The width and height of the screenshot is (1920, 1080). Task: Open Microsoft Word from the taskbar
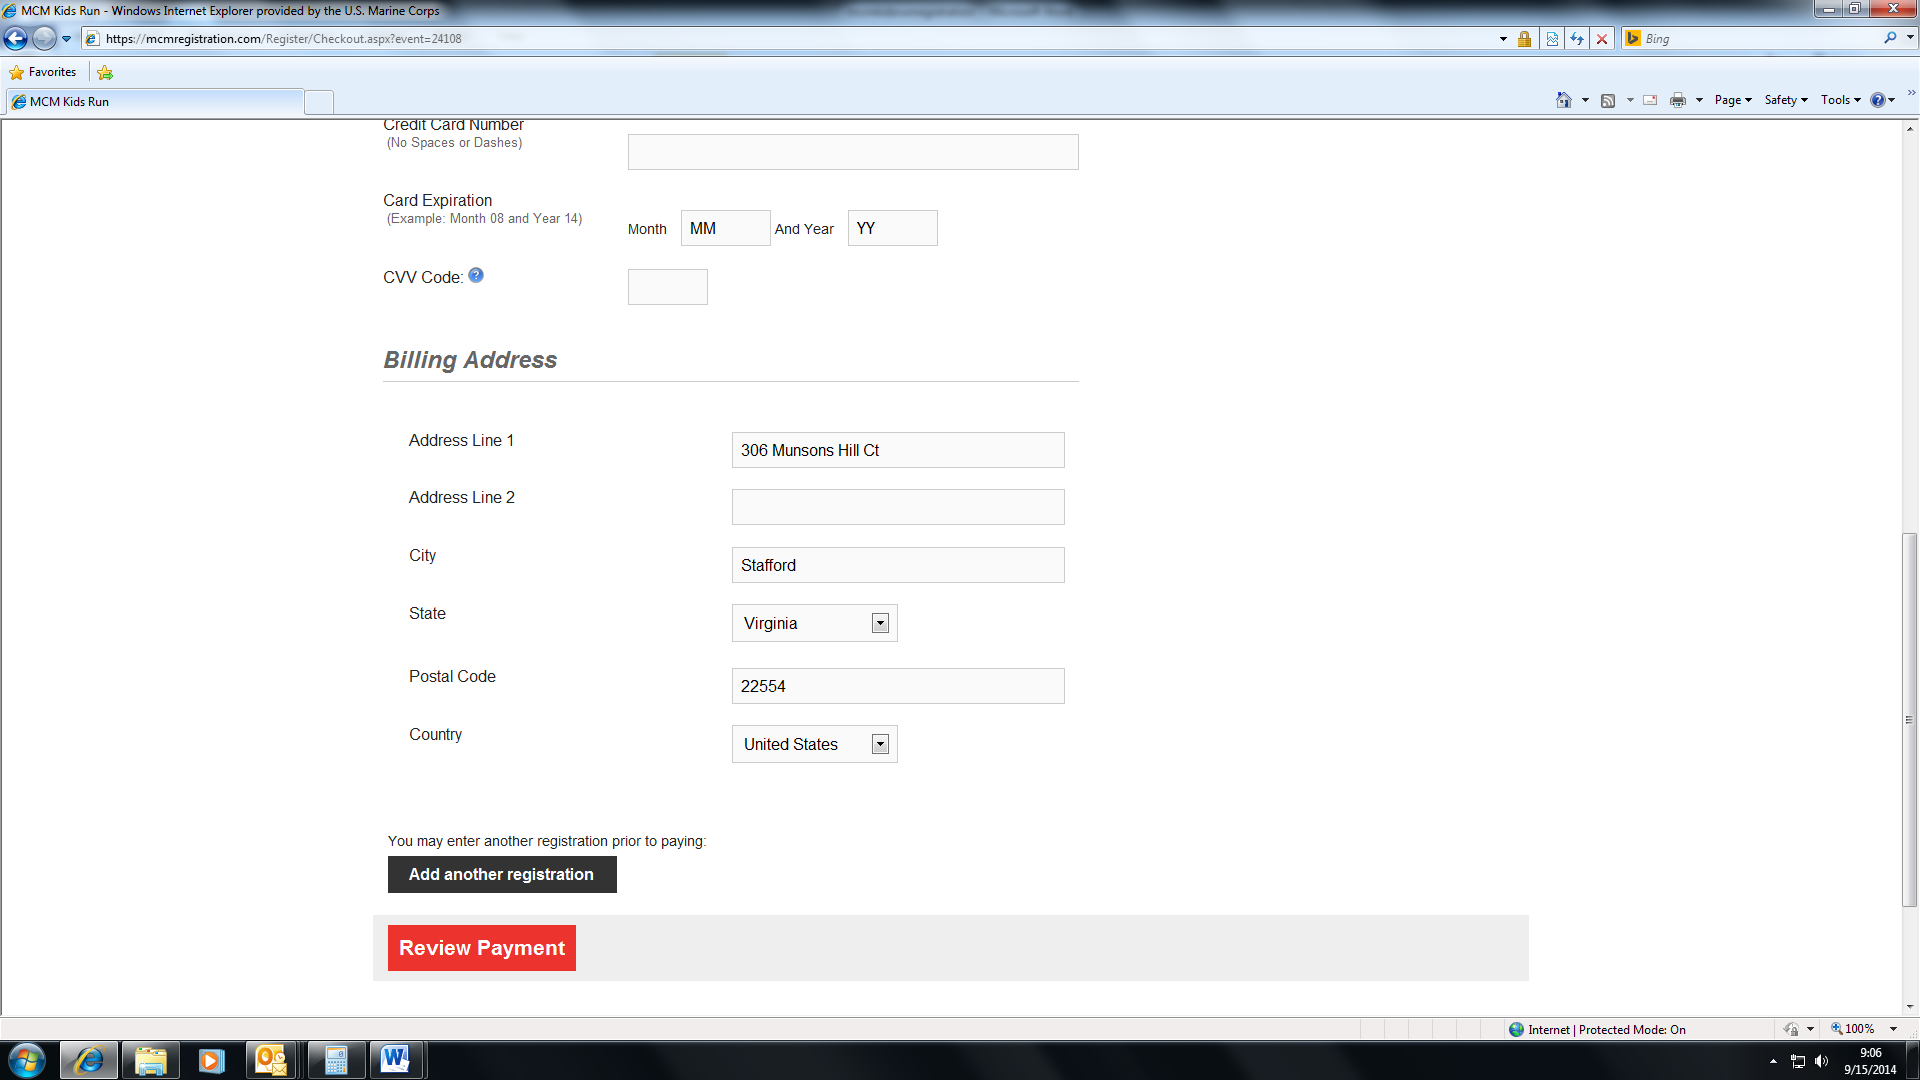pyautogui.click(x=395, y=1060)
